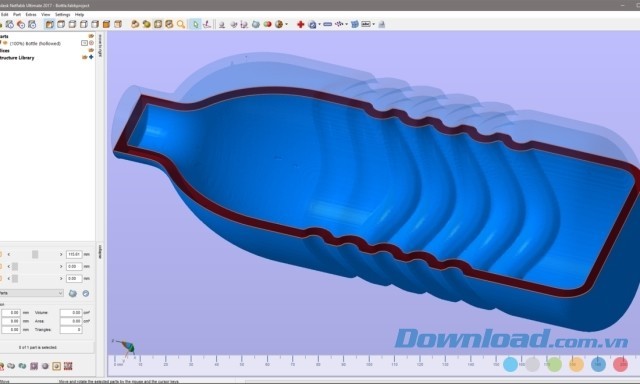Screen dimensions: 640x384
Task: Click the yellow-green zoom parts icon
Action: coord(146,24)
